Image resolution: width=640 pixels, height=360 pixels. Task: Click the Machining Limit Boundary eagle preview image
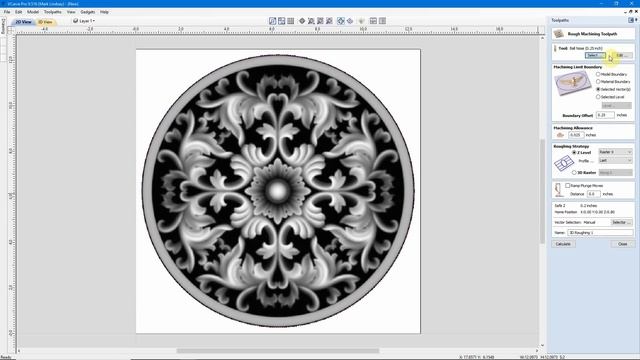572,83
